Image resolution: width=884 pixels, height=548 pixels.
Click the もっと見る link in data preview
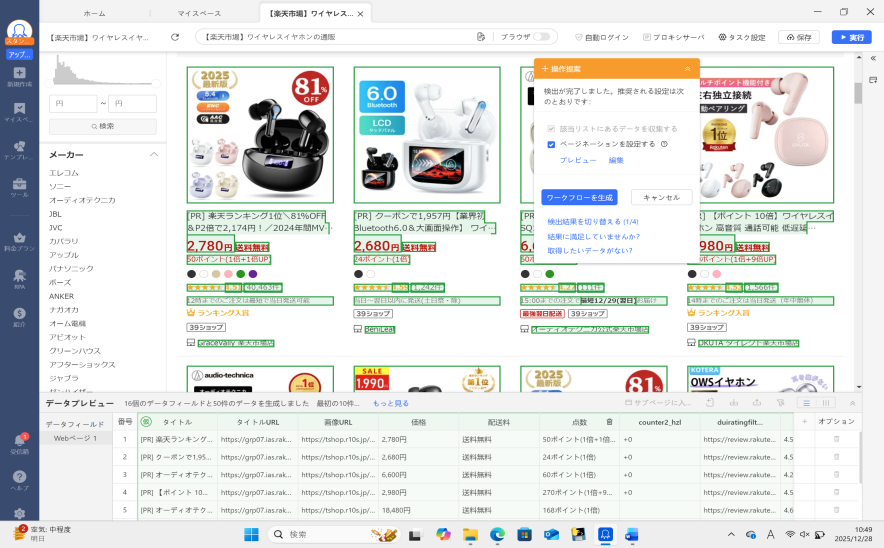pos(391,403)
